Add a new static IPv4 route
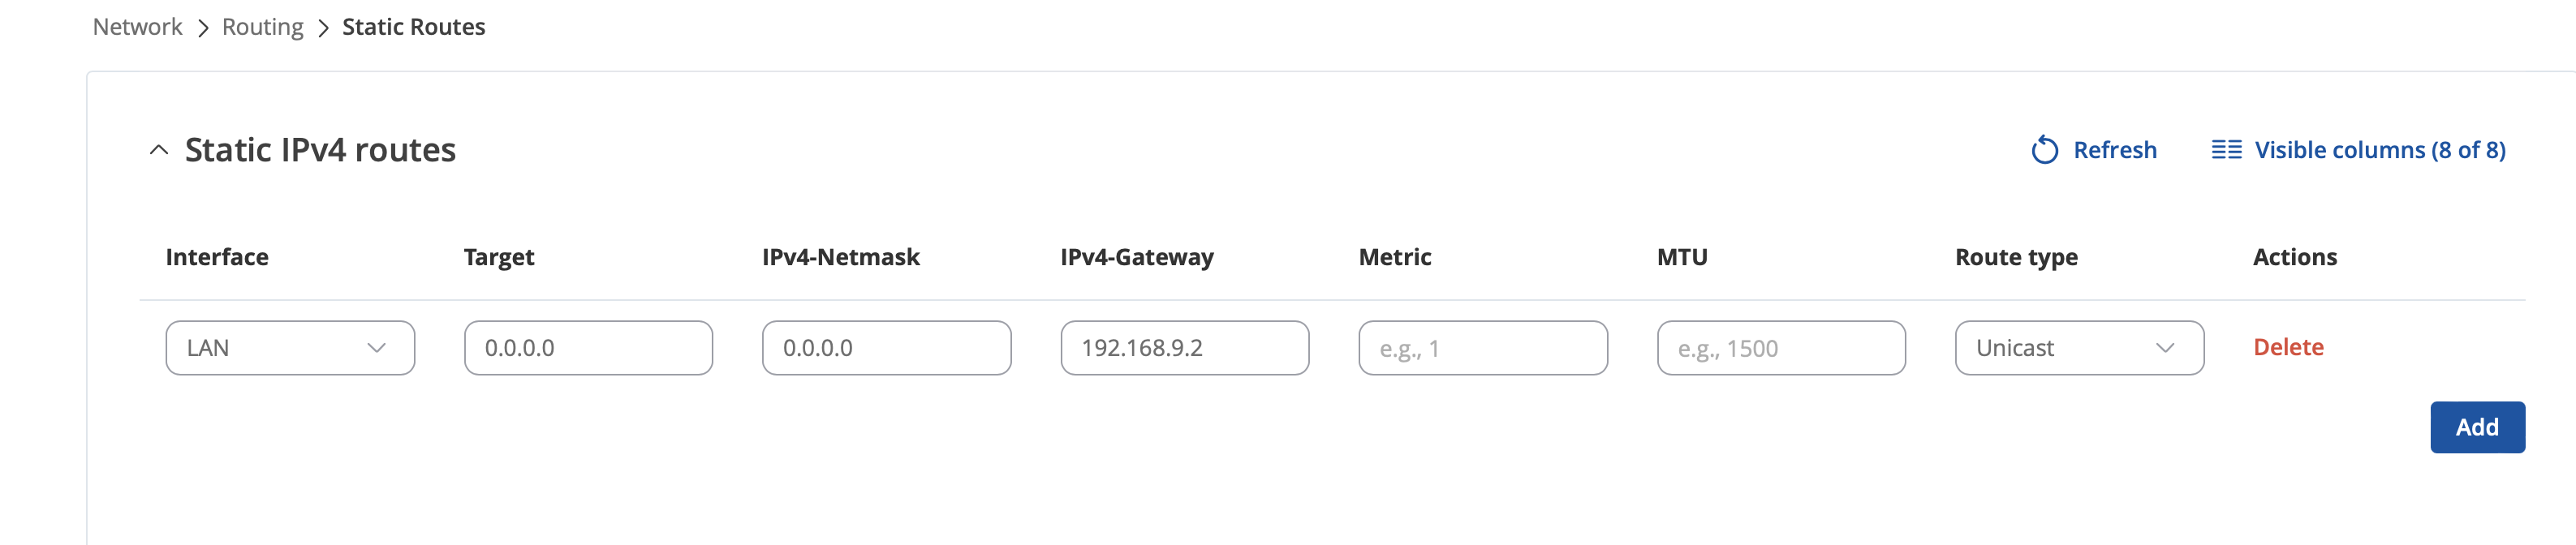This screenshot has width=2576, height=545. [2477, 427]
